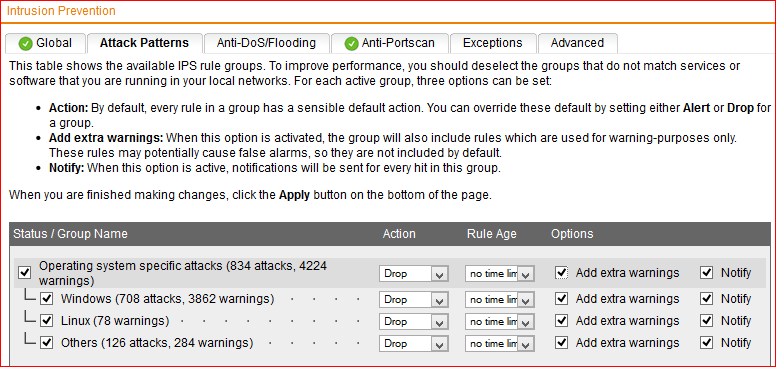The width and height of the screenshot is (776, 367).
Task: Select the Attack Patterns tab
Action: coord(144,44)
